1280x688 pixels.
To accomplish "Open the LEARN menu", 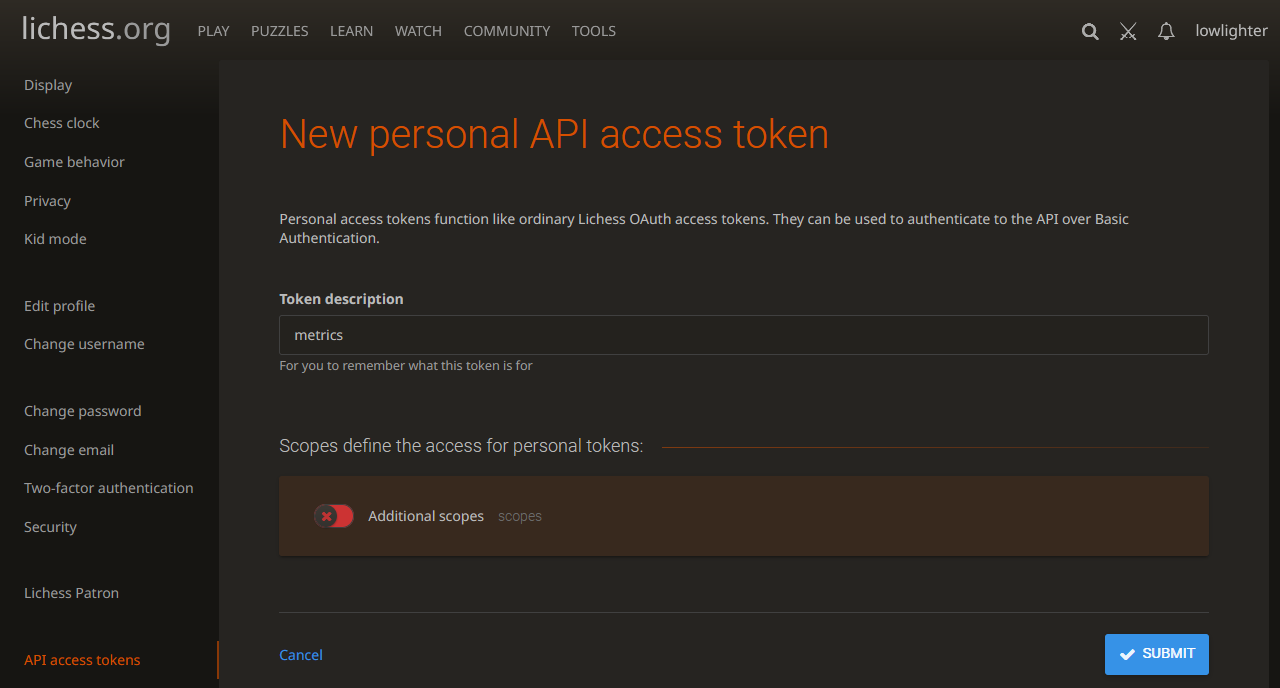I will (x=351, y=31).
